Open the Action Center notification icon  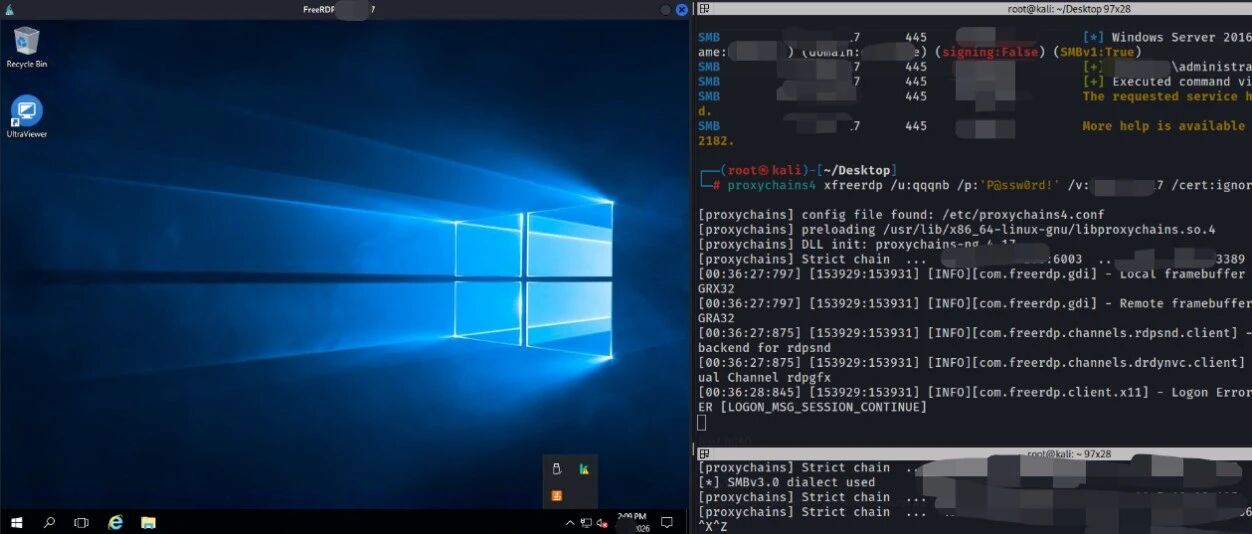(667, 522)
